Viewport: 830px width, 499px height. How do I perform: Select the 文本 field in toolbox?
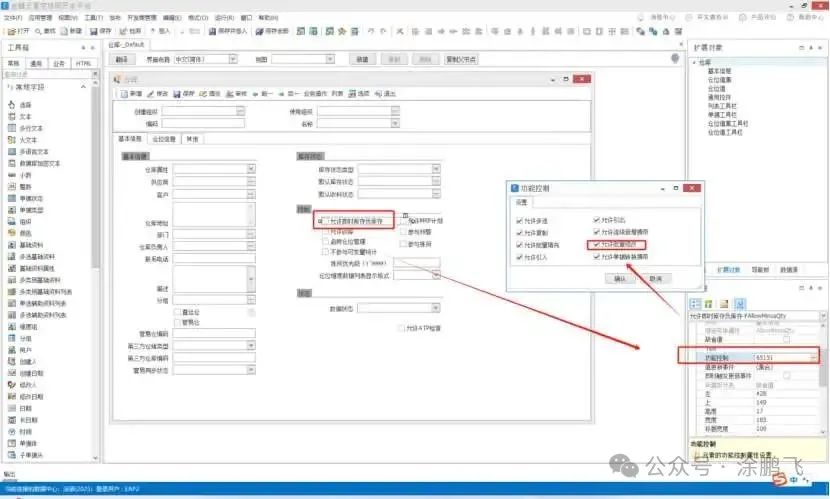tap(27, 116)
